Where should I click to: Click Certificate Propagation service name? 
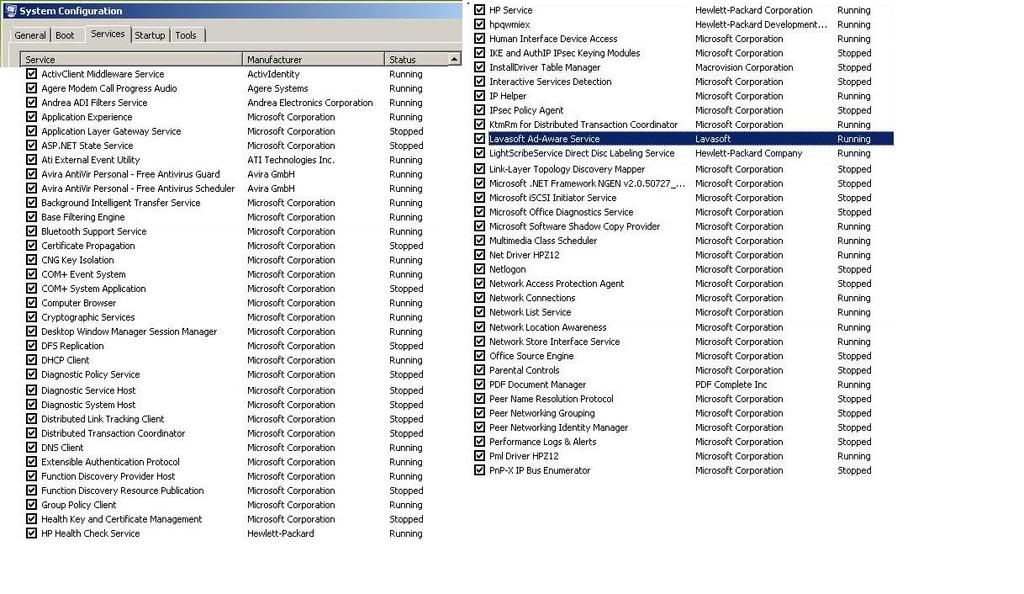click(x=88, y=245)
